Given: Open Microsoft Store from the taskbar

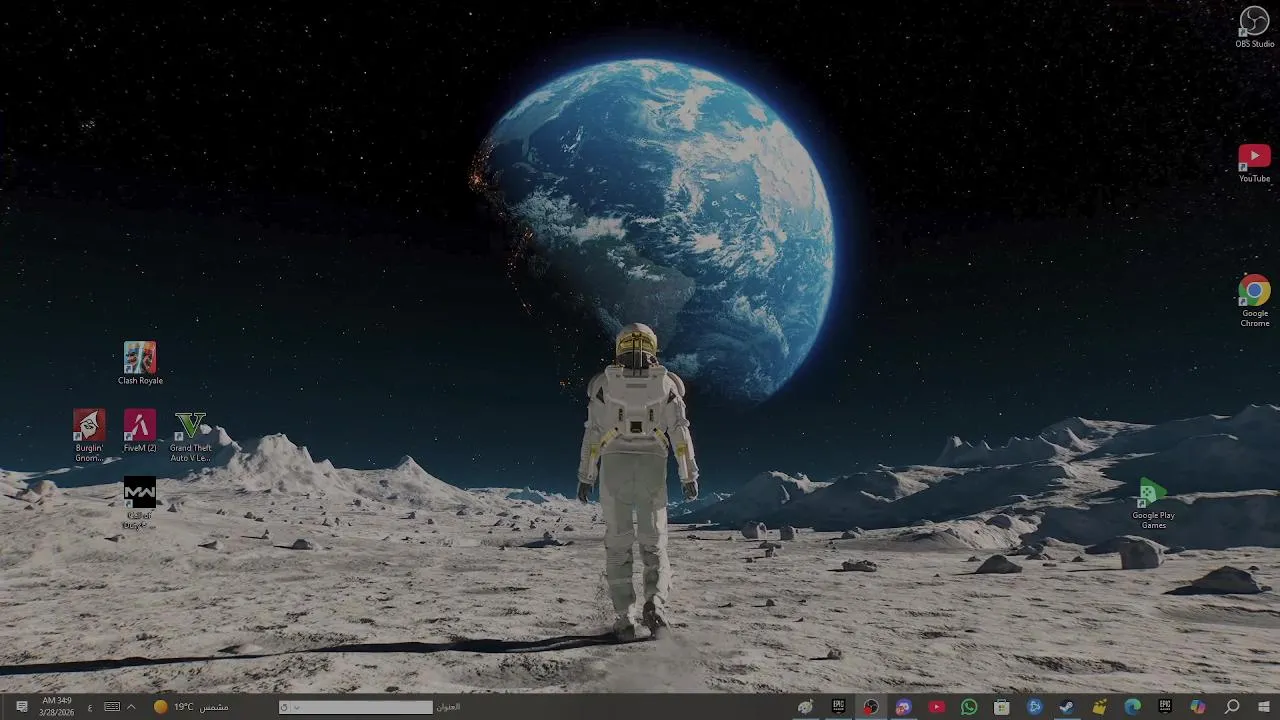Looking at the screenshot, I should 1001,707.
